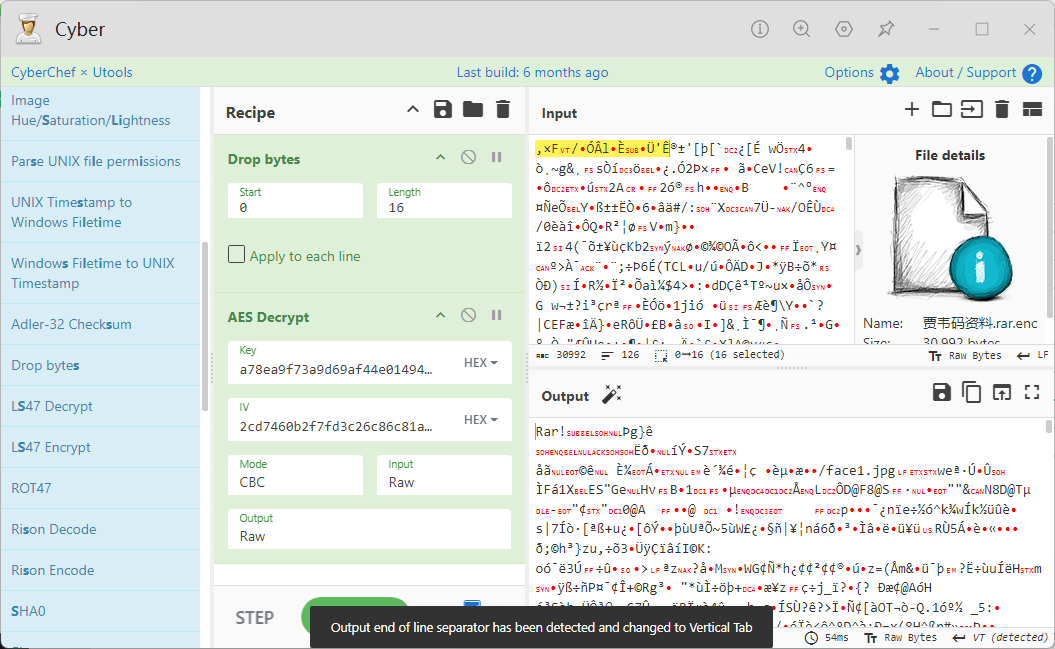
Task: Select the LS47 Decrypt operation
Action: [x=100, y=406]
